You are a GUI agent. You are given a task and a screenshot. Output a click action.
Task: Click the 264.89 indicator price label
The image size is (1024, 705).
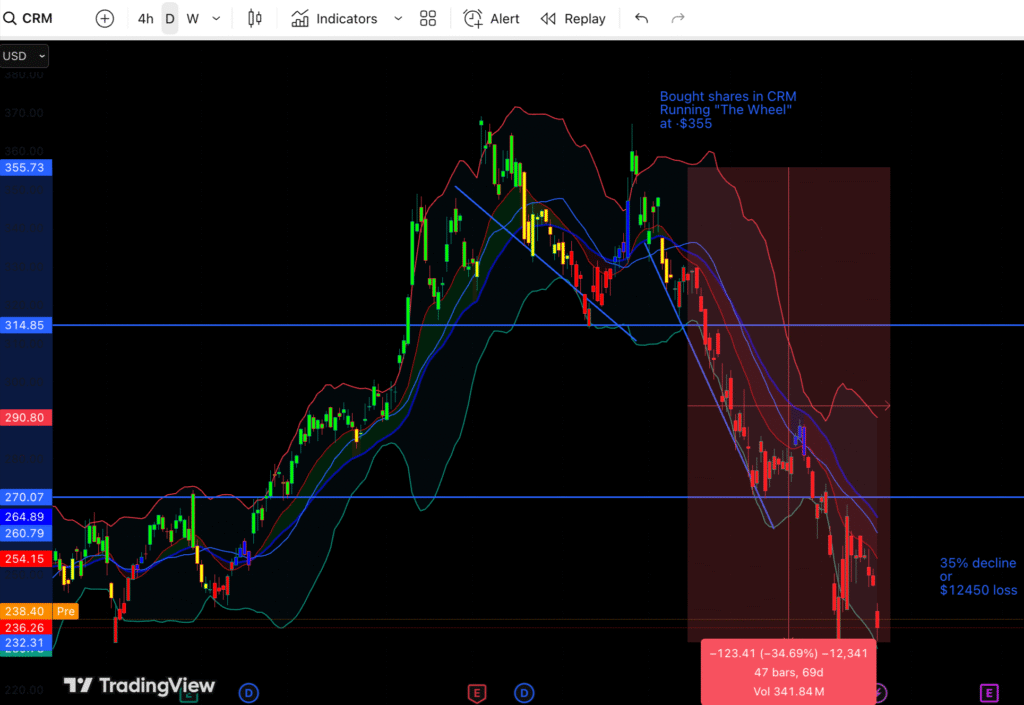(x=25, y=517)
